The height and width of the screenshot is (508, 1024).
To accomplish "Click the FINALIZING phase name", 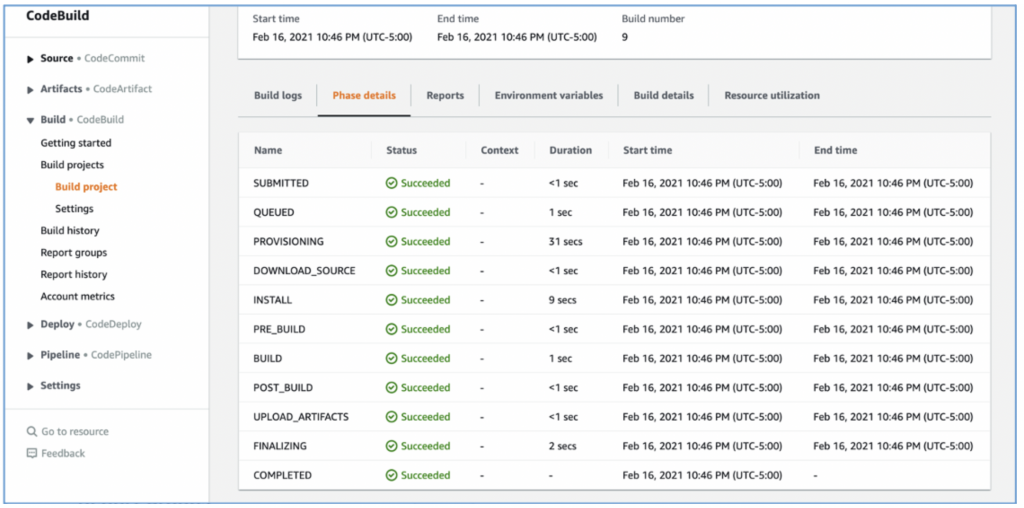I will pyautogui.click(x=280, y=446).
